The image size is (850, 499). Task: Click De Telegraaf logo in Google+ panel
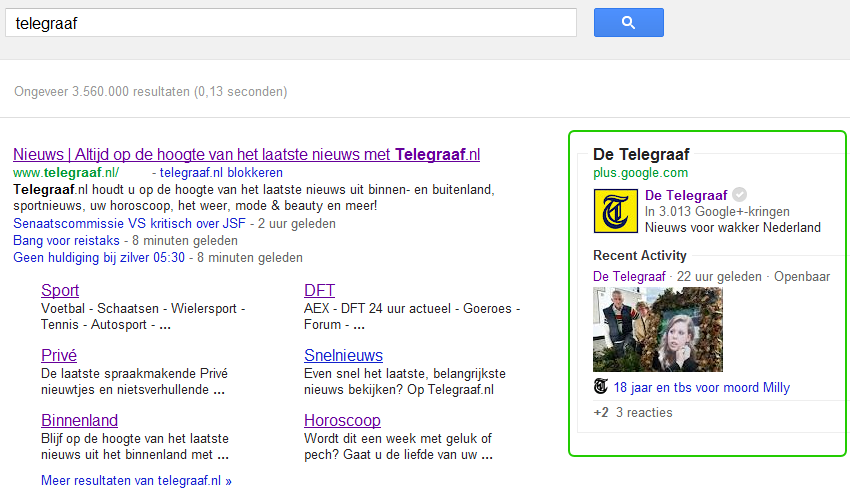point(615,212)
